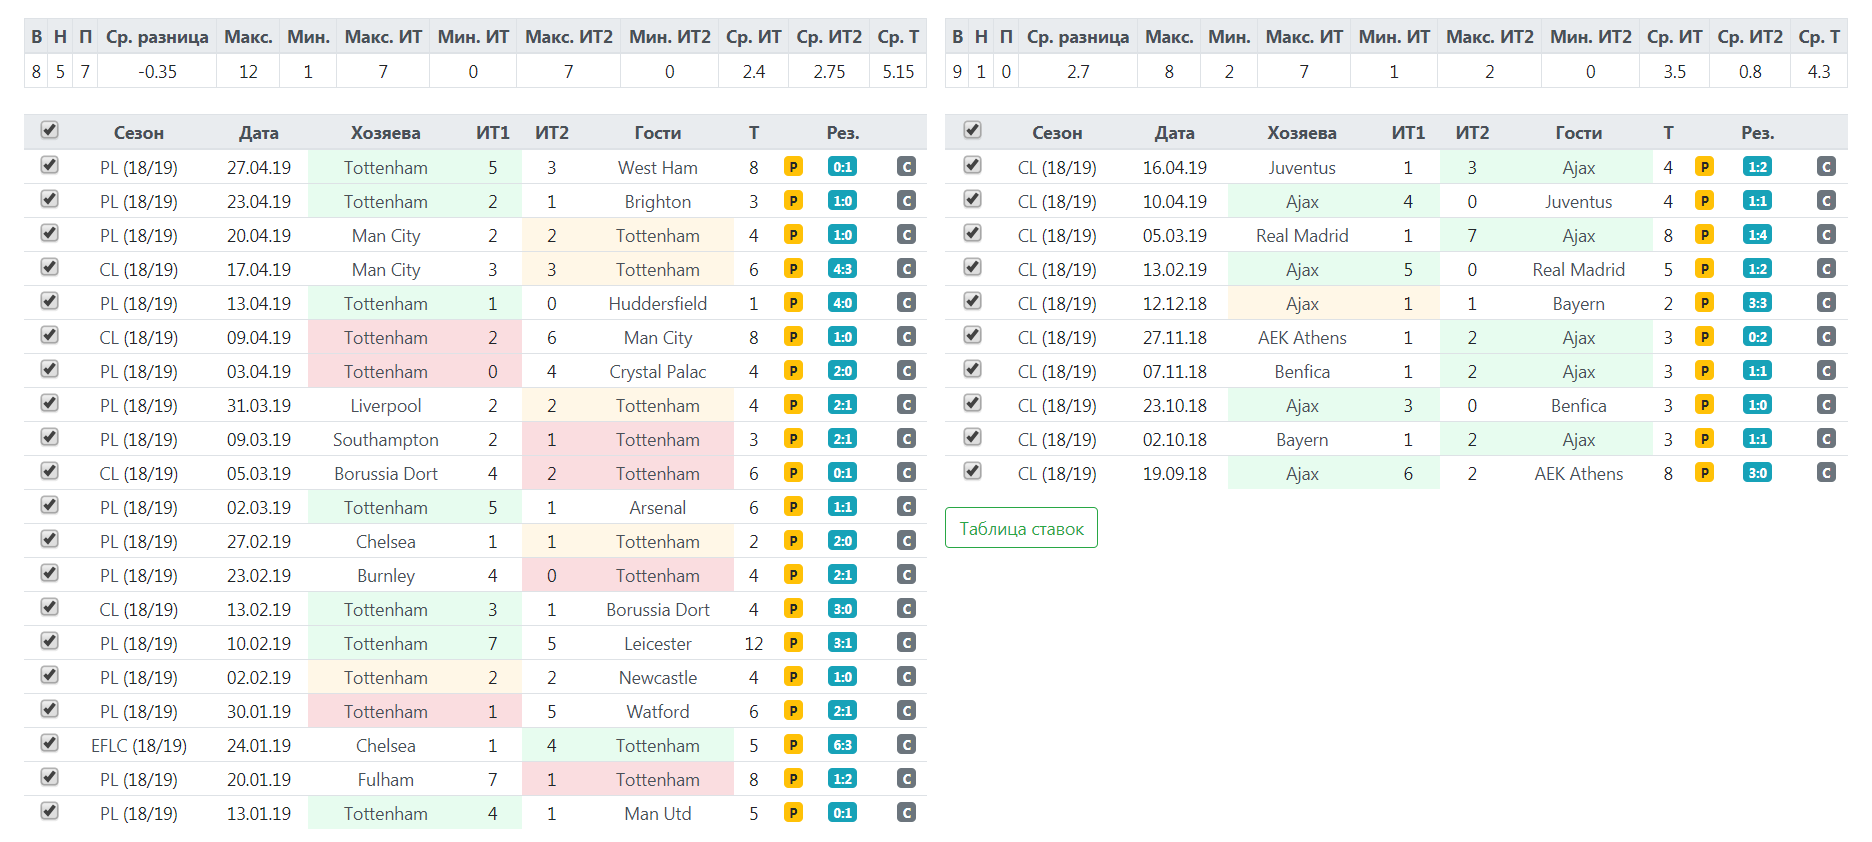
Task: Uncheck the Juventus–Ajax 16.04.19 row checkbox
Action: pyautogui.click(x=972, y=165)
